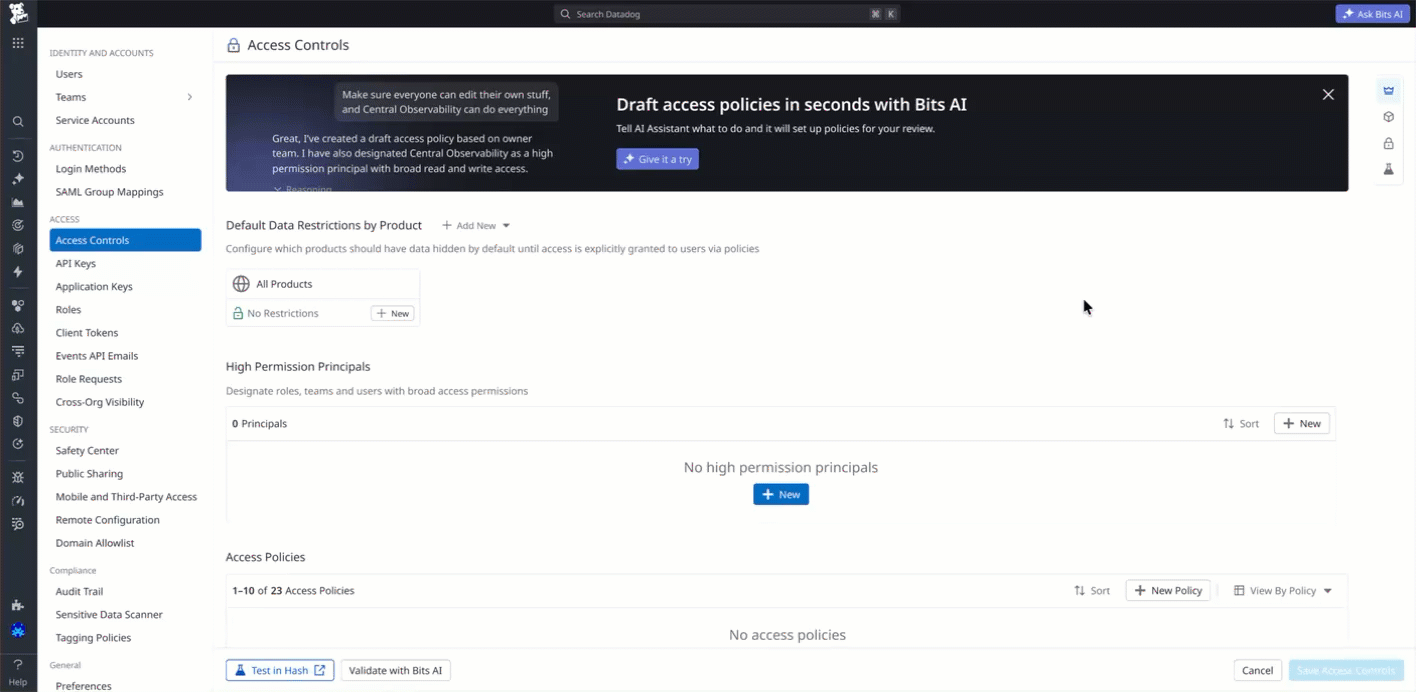Open the Add New dropdown
The height and width of the screenshot is (692, 1416).
[x=476, y=226]
